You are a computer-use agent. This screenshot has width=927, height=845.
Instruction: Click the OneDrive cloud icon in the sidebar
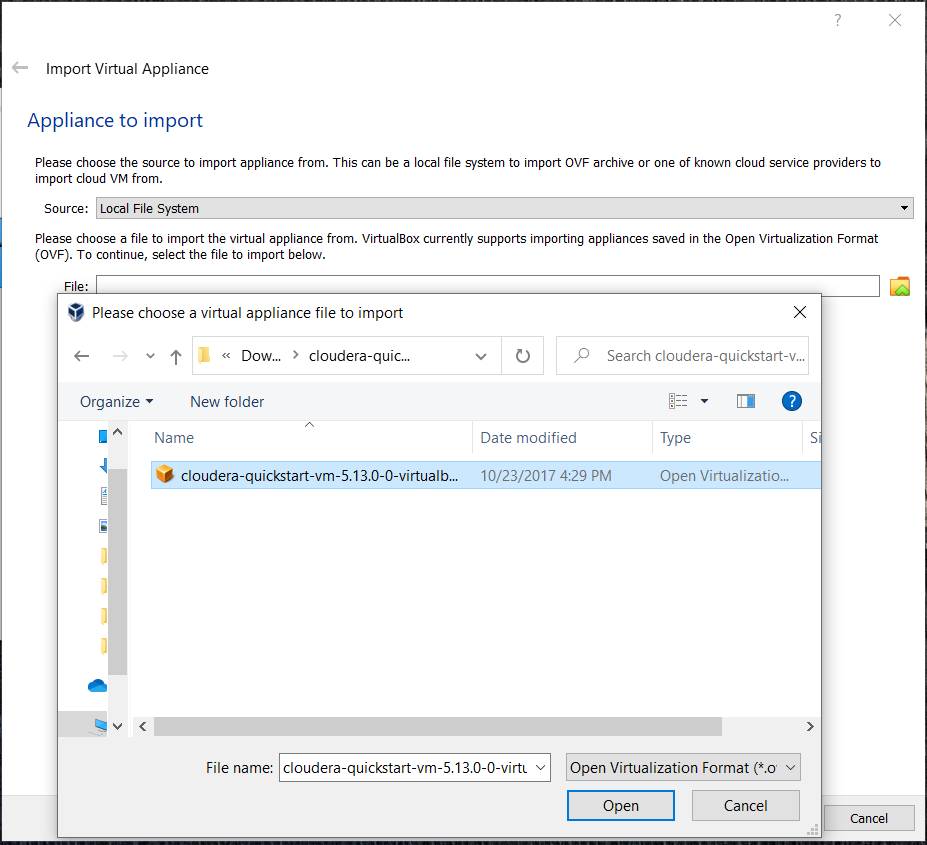[96, 685]
